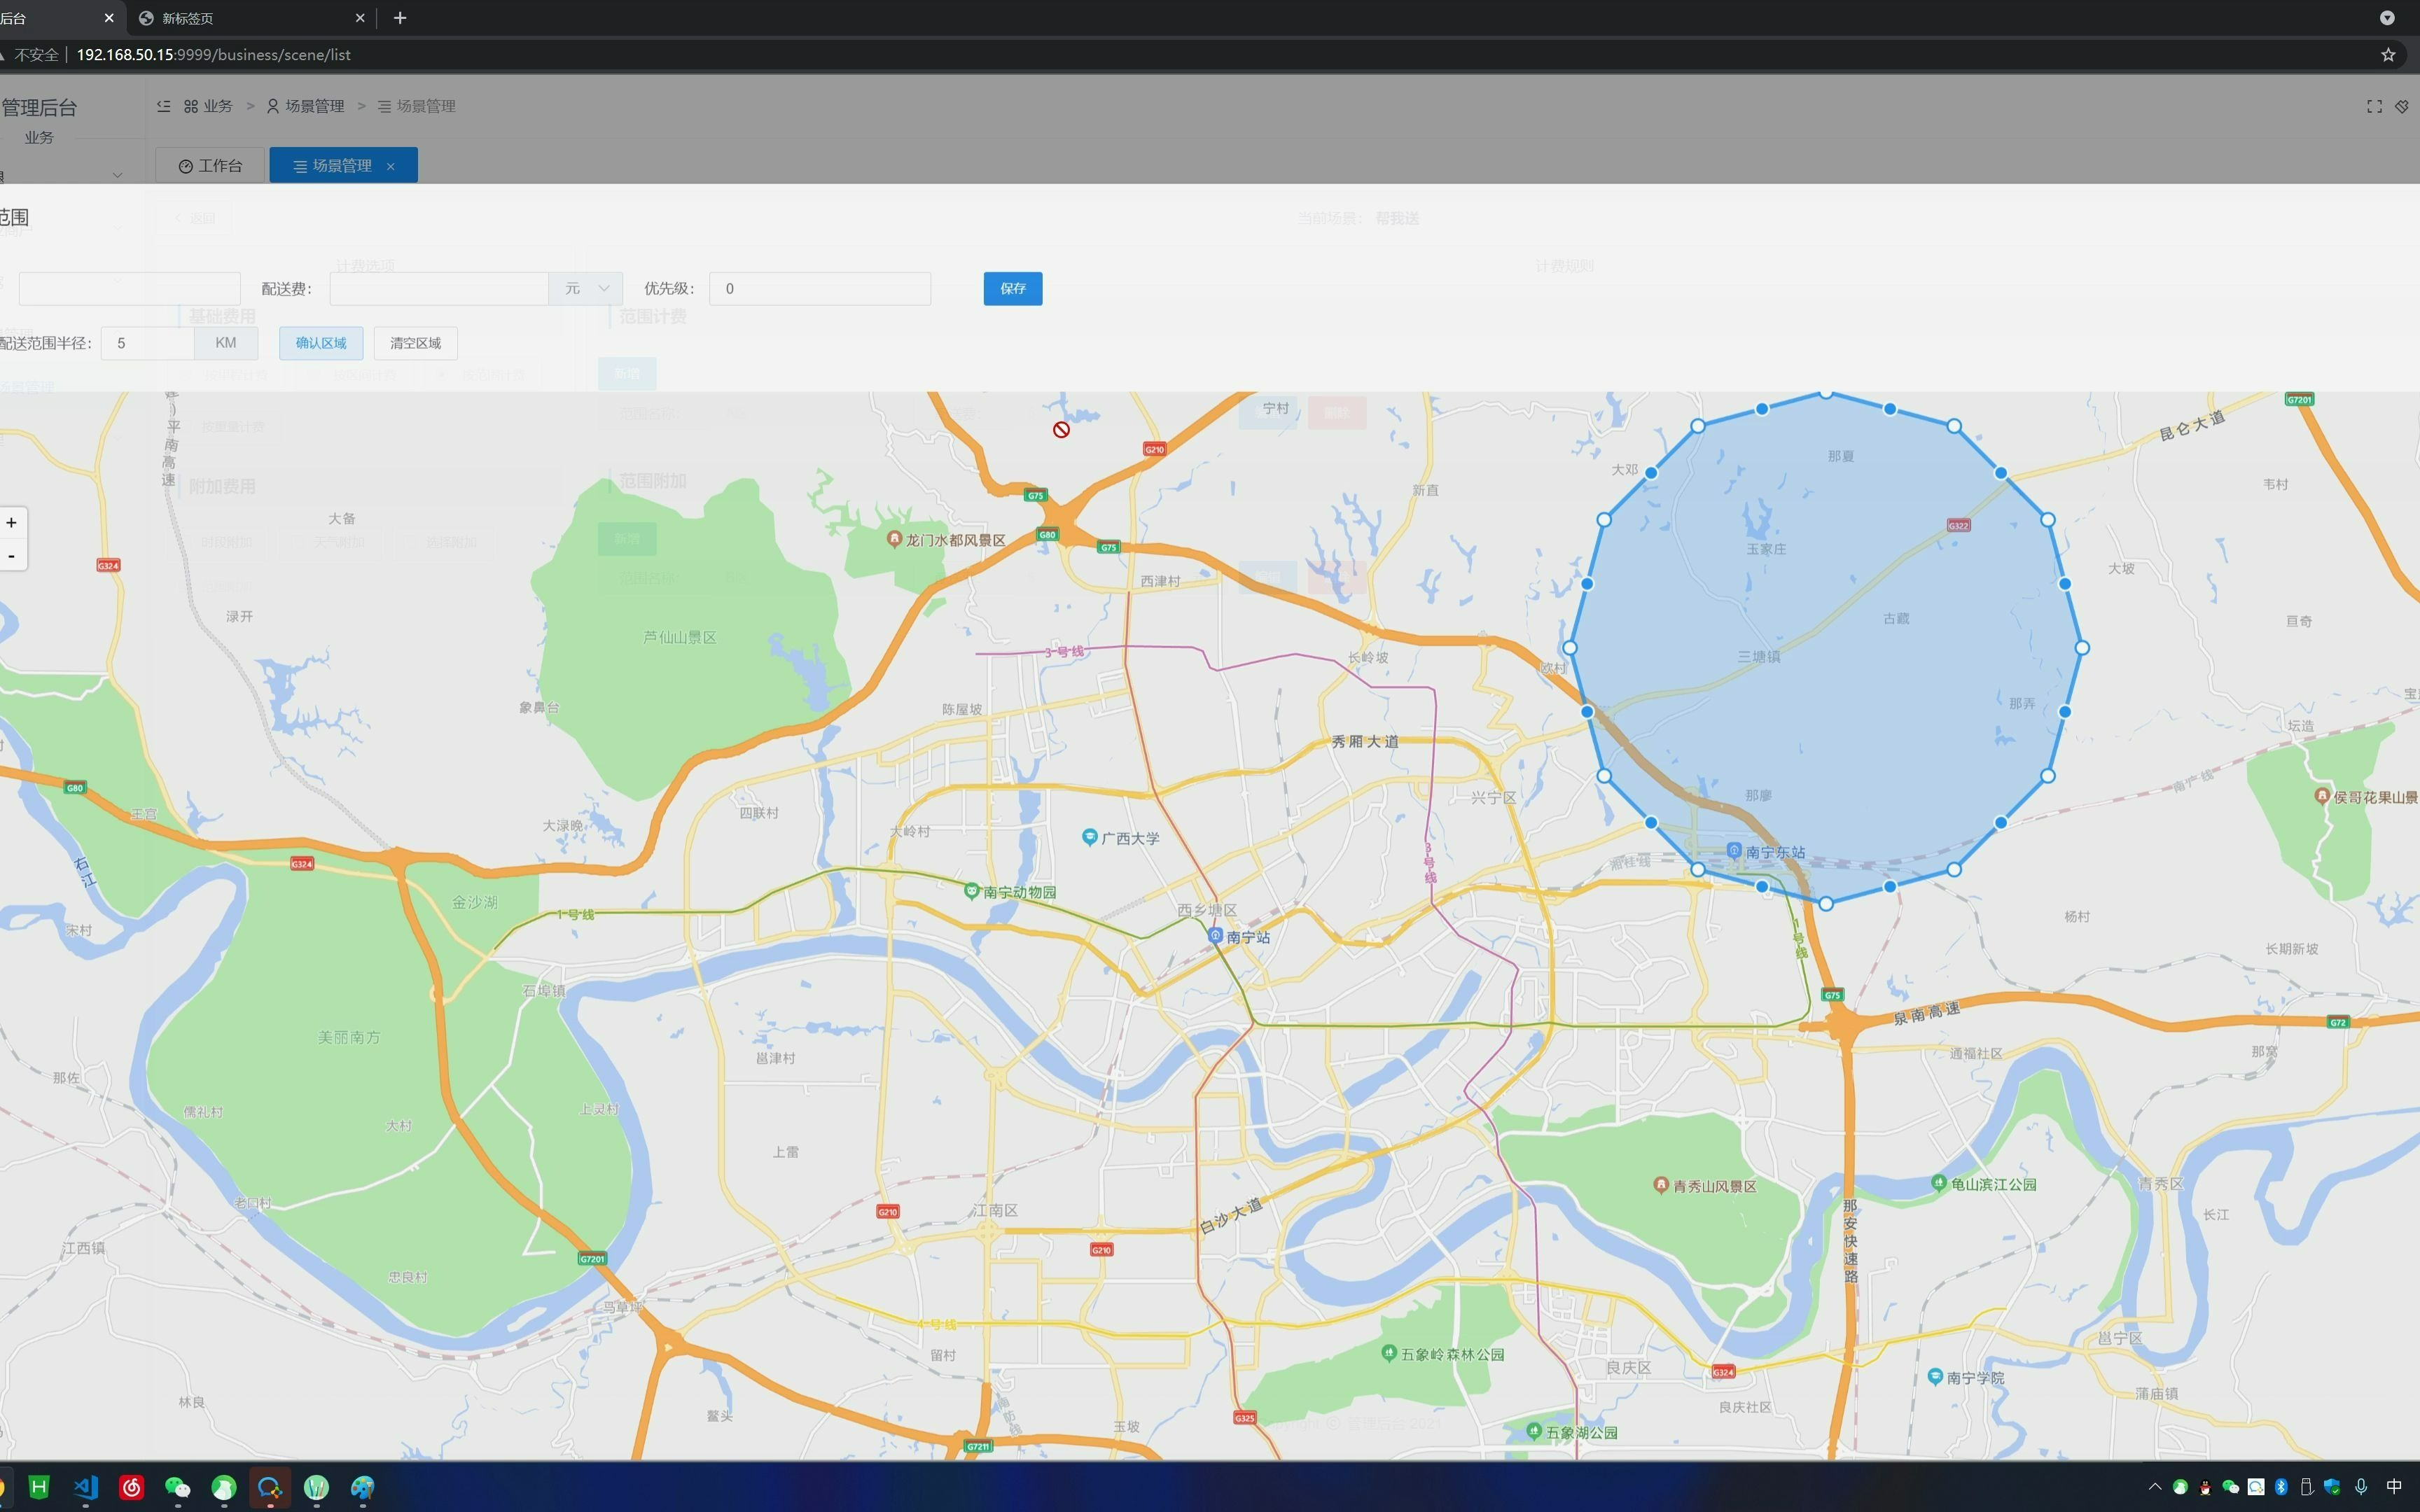
Task: Open NetEase Cloud Music from the taskbar
Action: [132, 1487]
